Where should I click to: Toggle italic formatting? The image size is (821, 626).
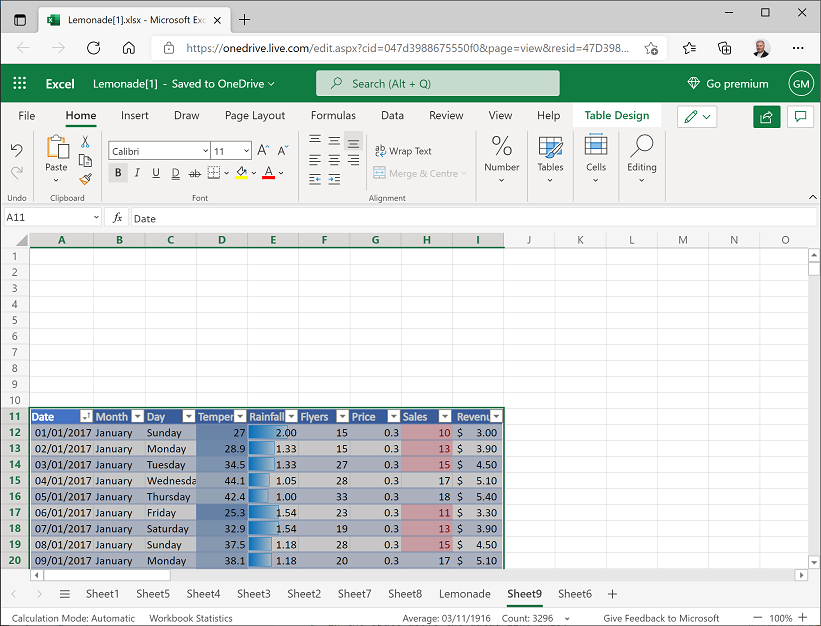click(136, 172)
